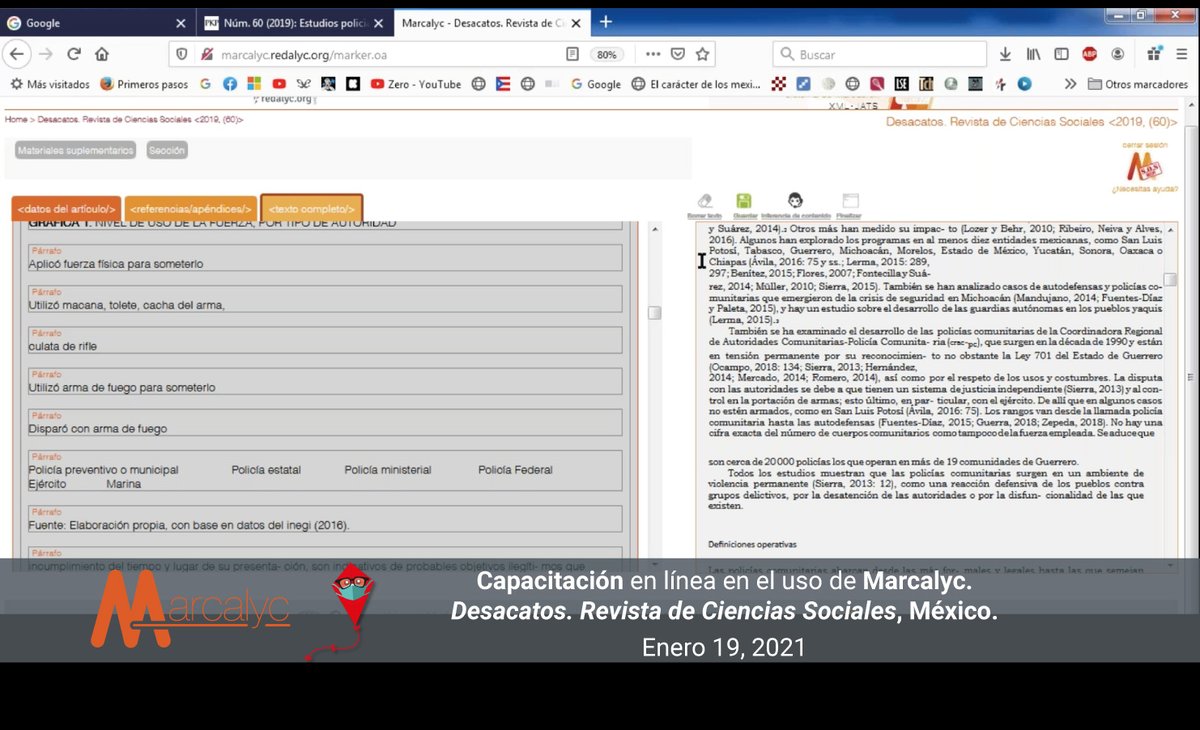Click the Guardar save icon
The image size is (1200, 730).
point(744,201)
